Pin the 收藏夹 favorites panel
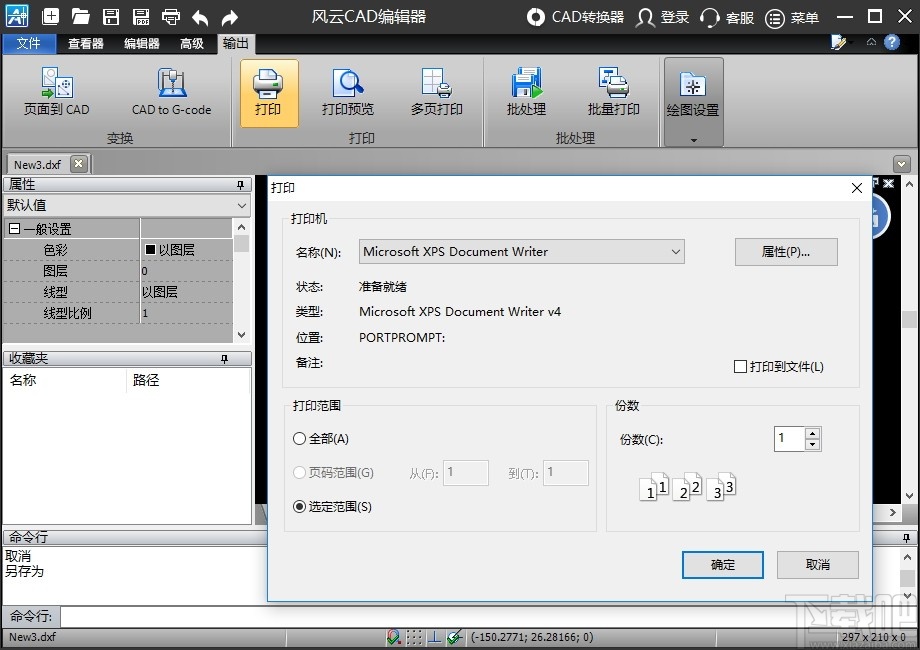The height and width of the screenshot is (650, 920). (x=224, y=358)
